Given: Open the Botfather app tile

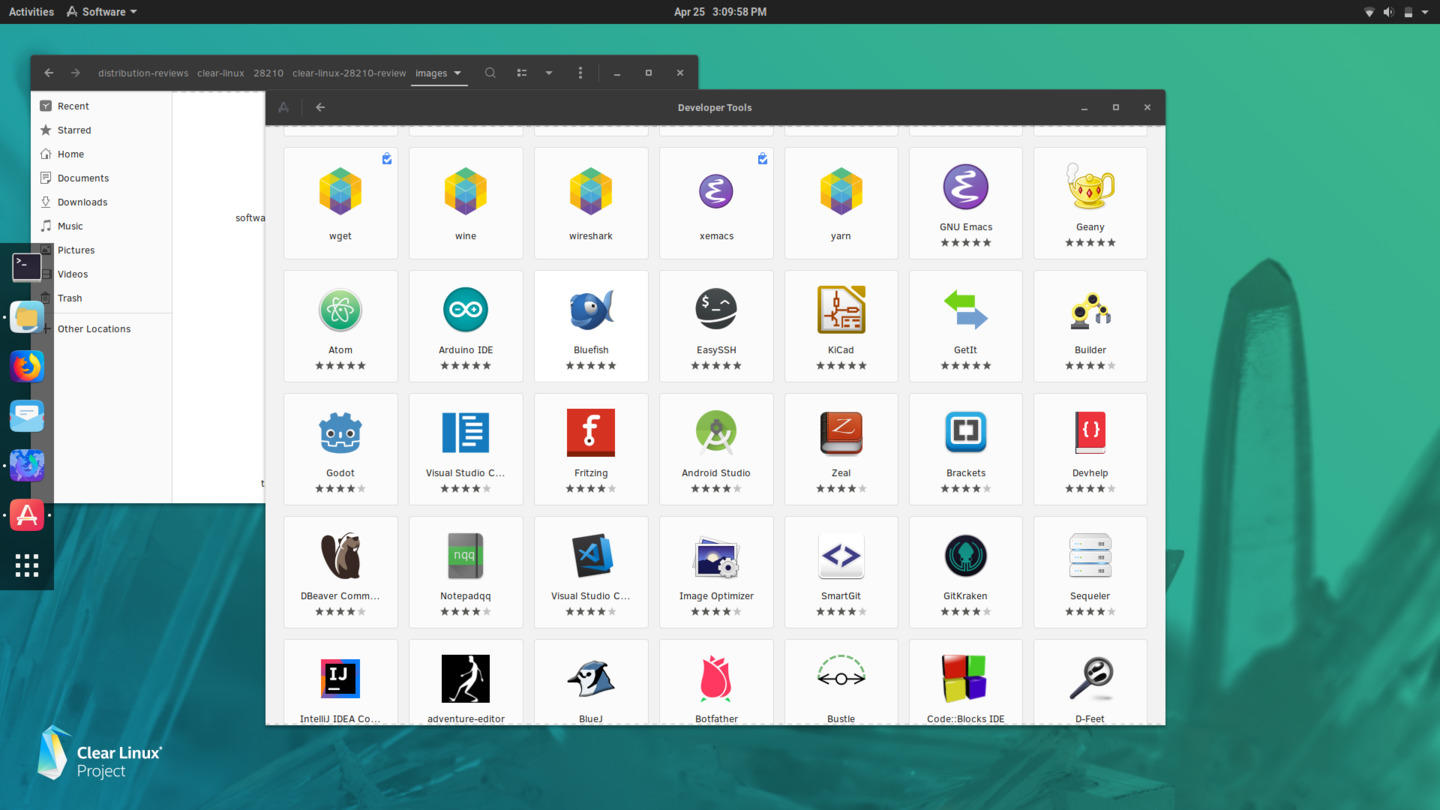Looking at the screenshot, I should point(716,682).
